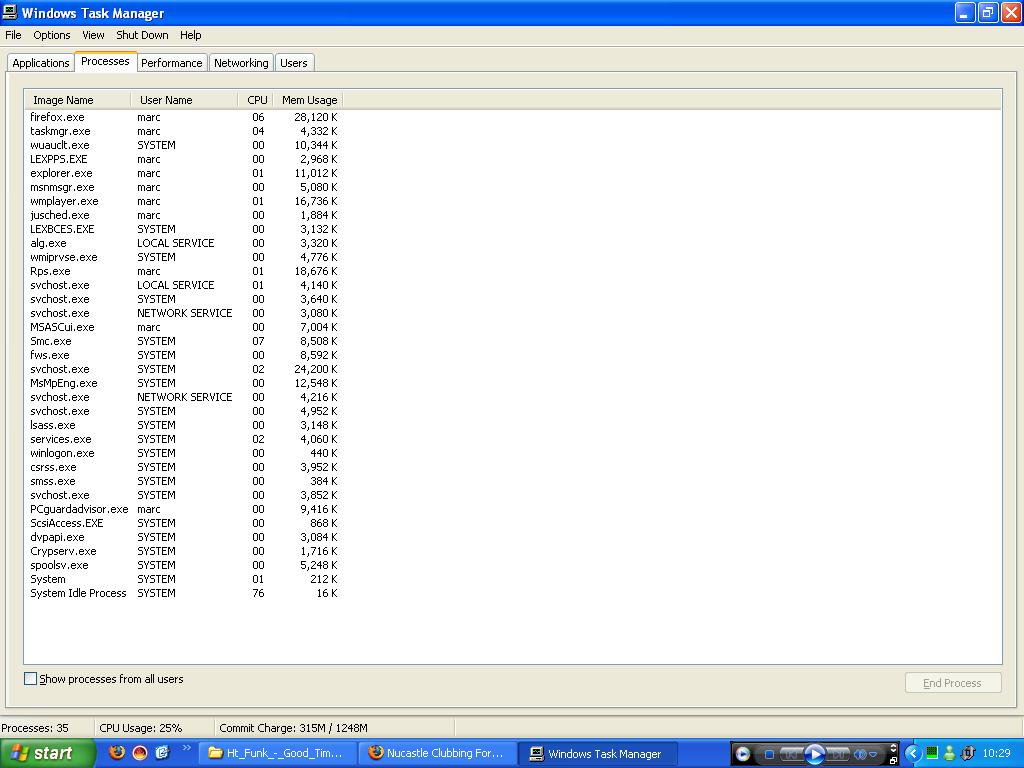
Task: Open the Media Player volume dropdown arrow
Action: [874, 754]
